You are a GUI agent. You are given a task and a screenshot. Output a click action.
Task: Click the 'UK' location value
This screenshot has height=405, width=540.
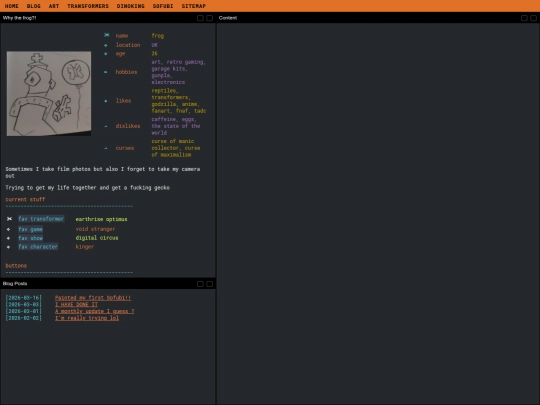click(x=155, y=45)
